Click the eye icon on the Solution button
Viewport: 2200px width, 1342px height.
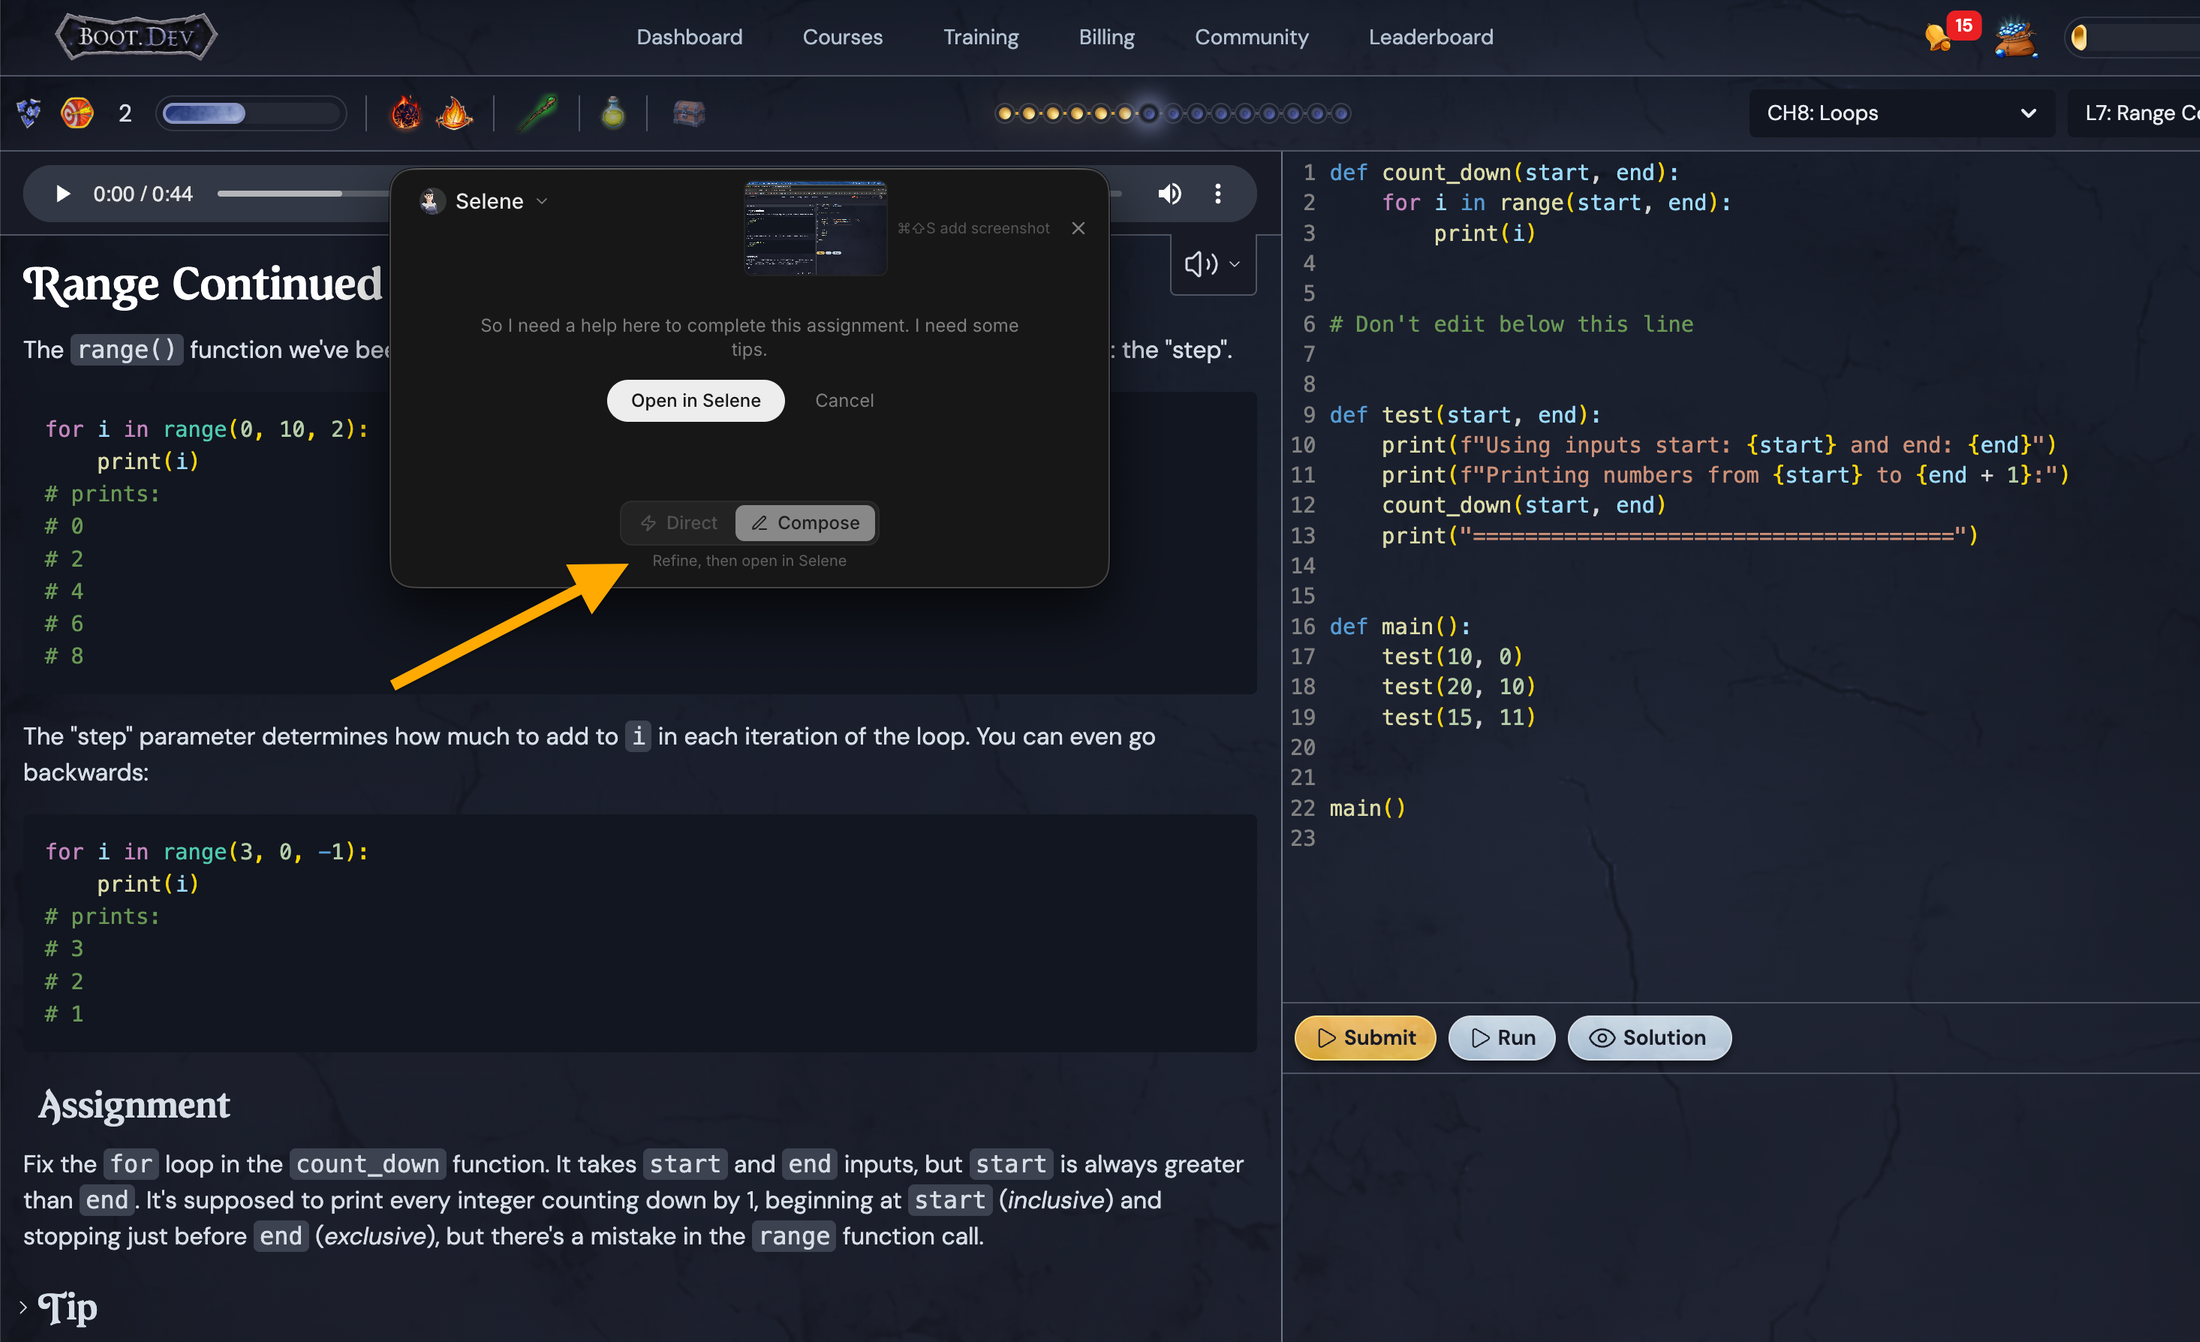(1602, 1038)
